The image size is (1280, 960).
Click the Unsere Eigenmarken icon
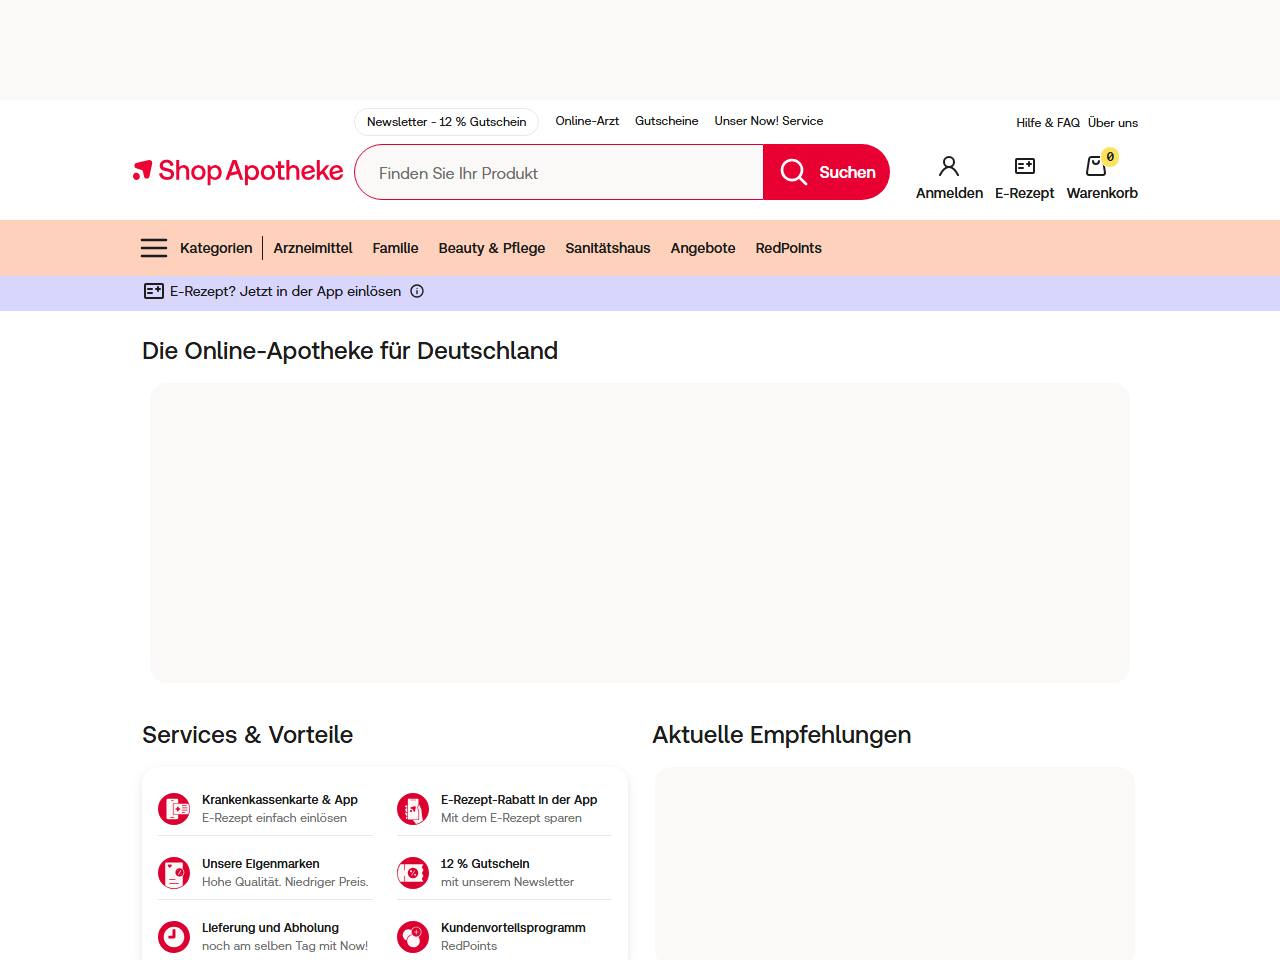(x=174, y=873)
